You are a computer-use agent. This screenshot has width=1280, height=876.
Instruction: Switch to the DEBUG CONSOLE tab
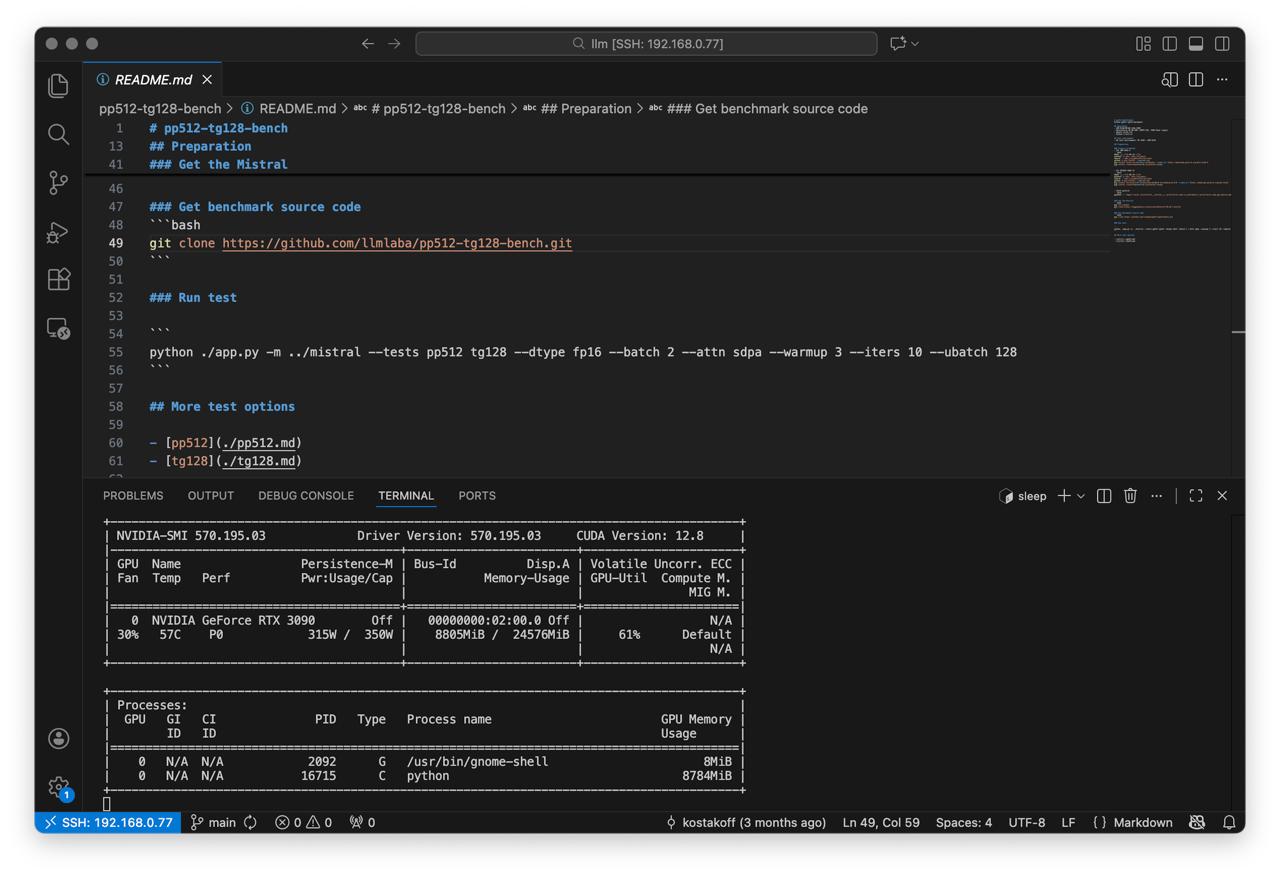[305, 496]
